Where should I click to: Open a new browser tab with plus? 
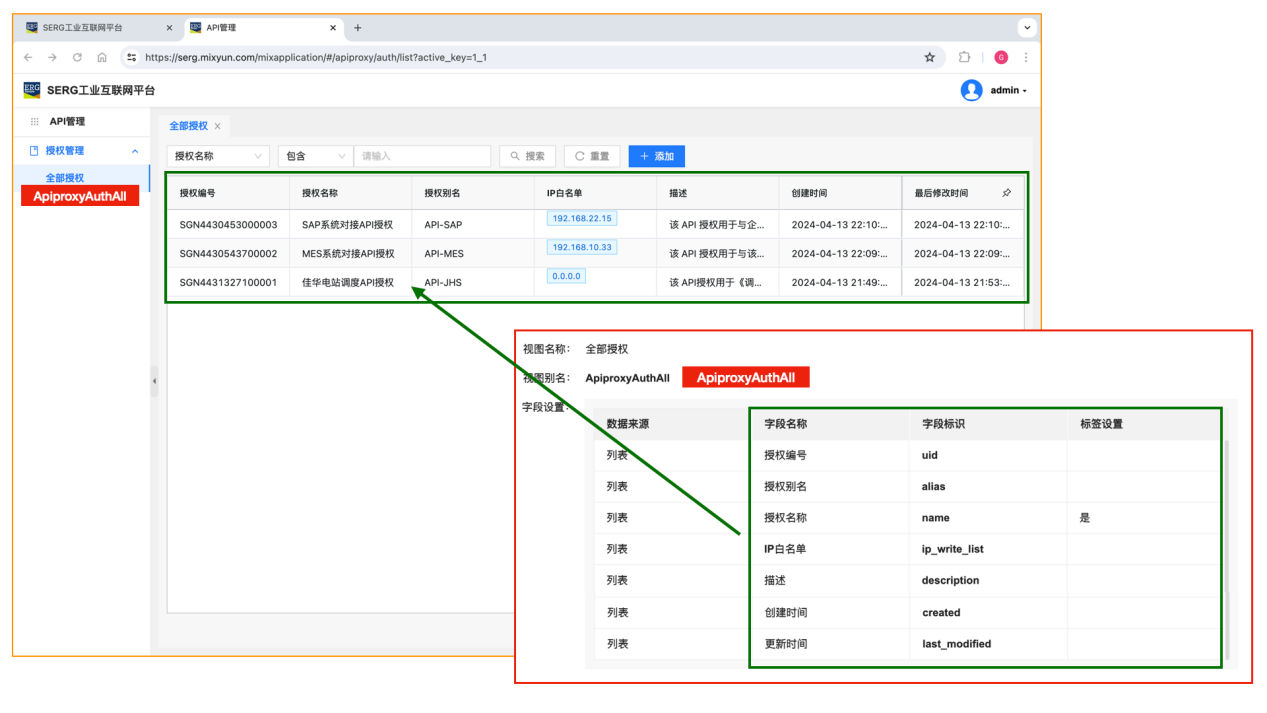coord(358,28)
